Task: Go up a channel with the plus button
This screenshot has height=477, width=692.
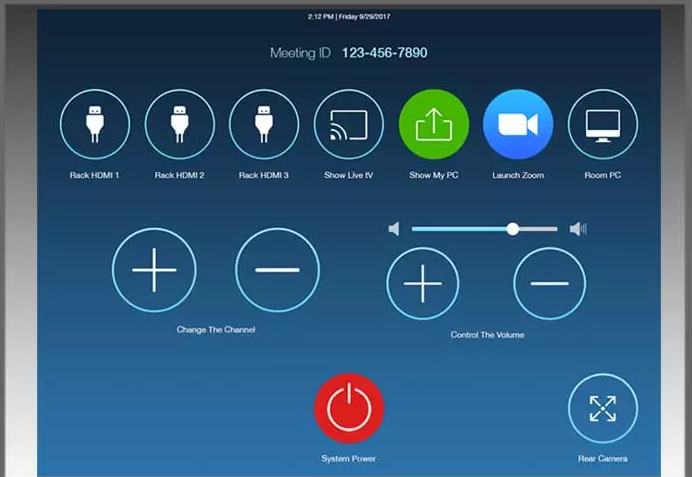Action: [x=154, y=270]
